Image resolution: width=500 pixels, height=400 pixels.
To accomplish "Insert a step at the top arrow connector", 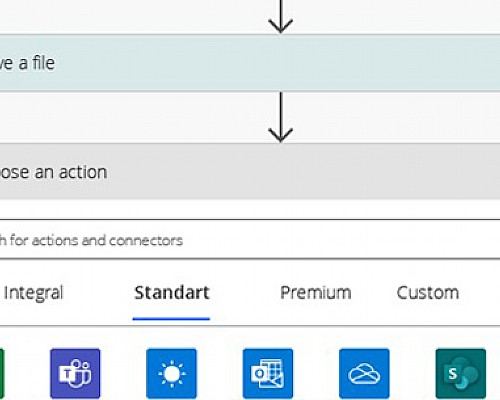I will (x=281, y=17).
